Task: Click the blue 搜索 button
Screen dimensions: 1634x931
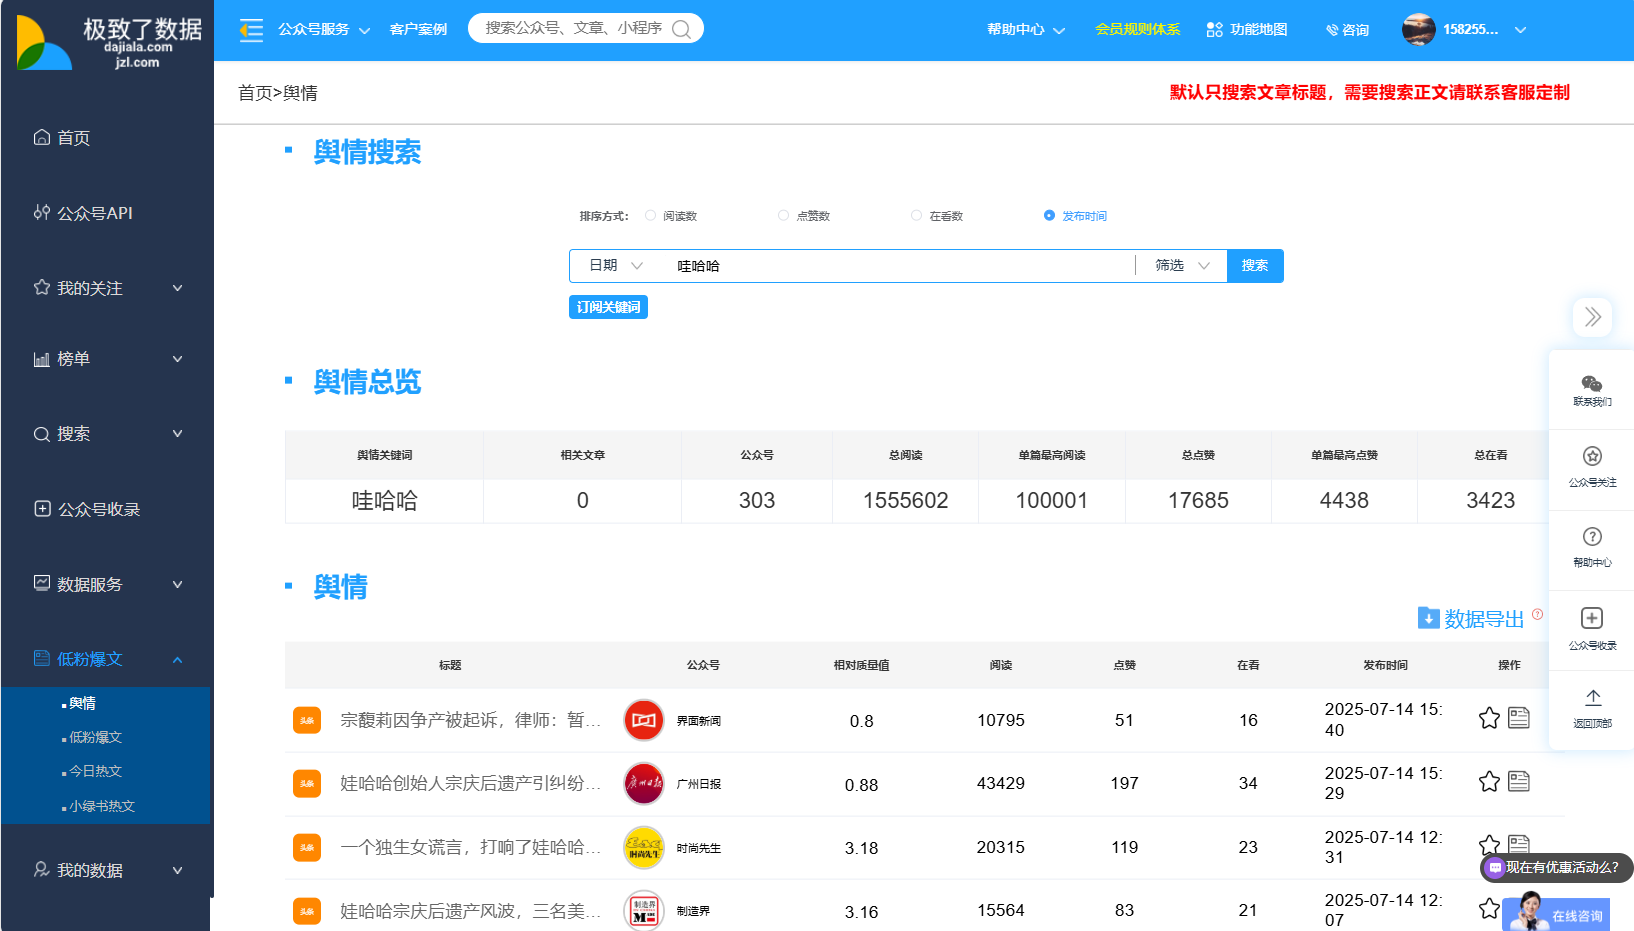Action: tap(1255, 266)
